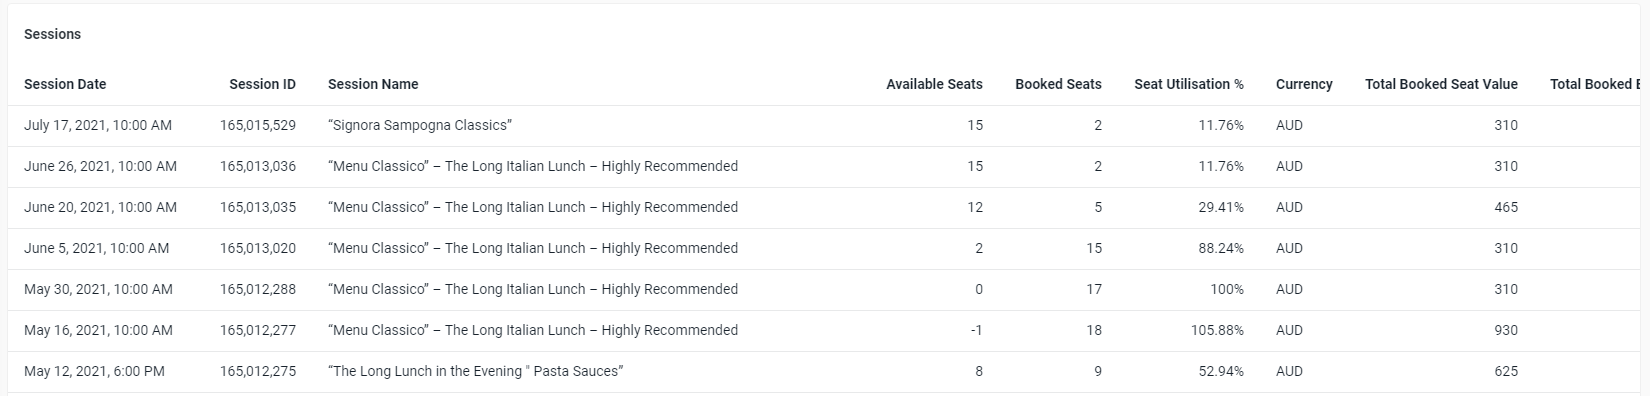Click the partially hidden Total Booked column header
1650x396 pixels.
[x=1596, y=84]
